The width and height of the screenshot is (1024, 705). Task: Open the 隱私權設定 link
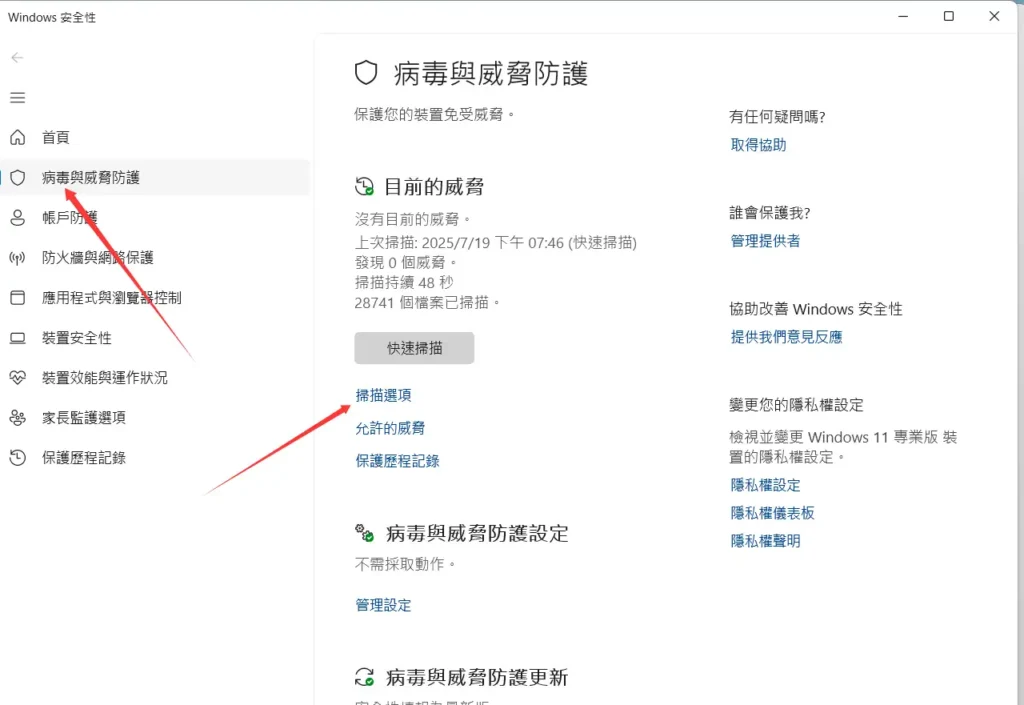coord(765,485)
